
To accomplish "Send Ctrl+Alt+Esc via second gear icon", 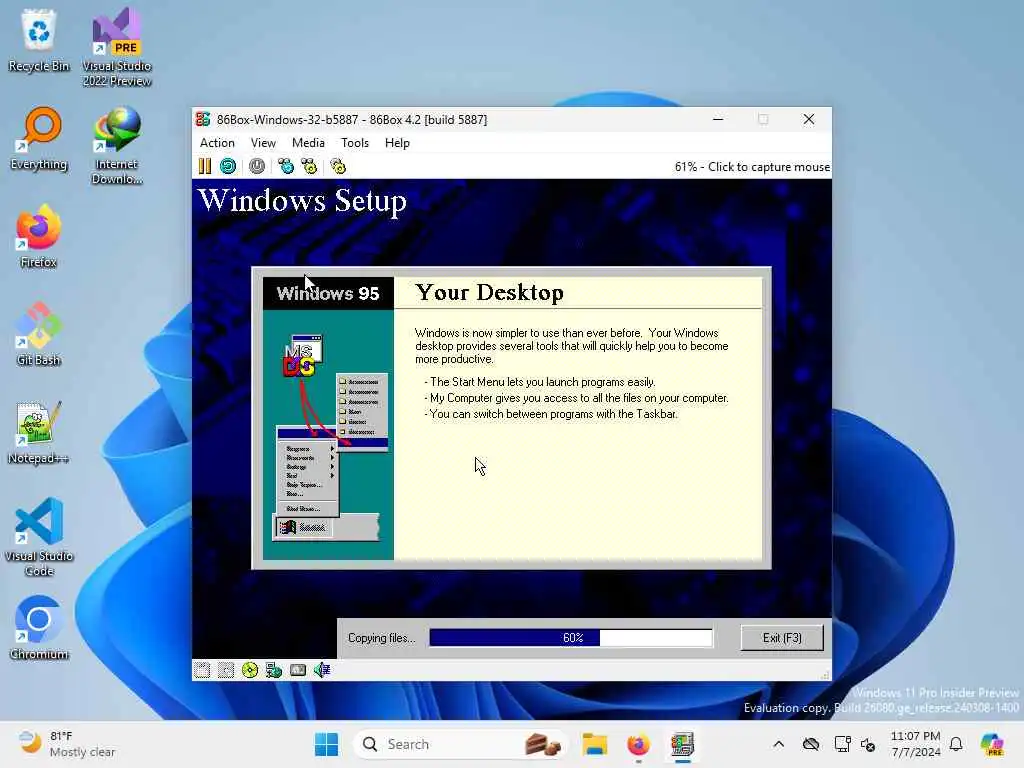I will pos(309,167).
